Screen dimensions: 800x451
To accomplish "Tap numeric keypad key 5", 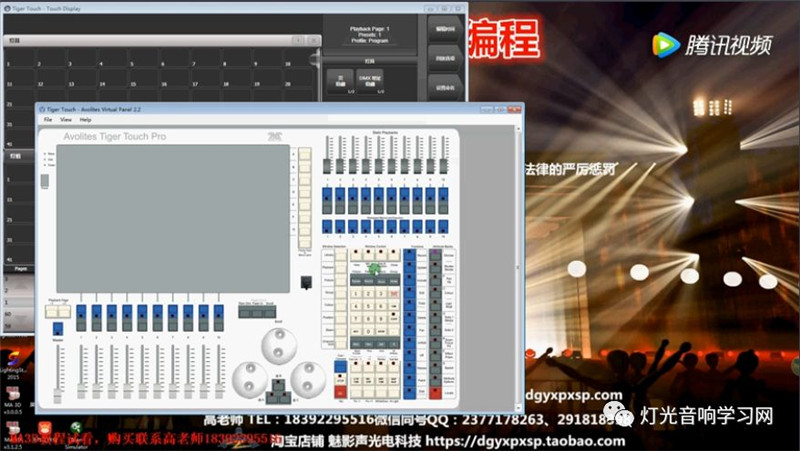I will pos(368,306).
